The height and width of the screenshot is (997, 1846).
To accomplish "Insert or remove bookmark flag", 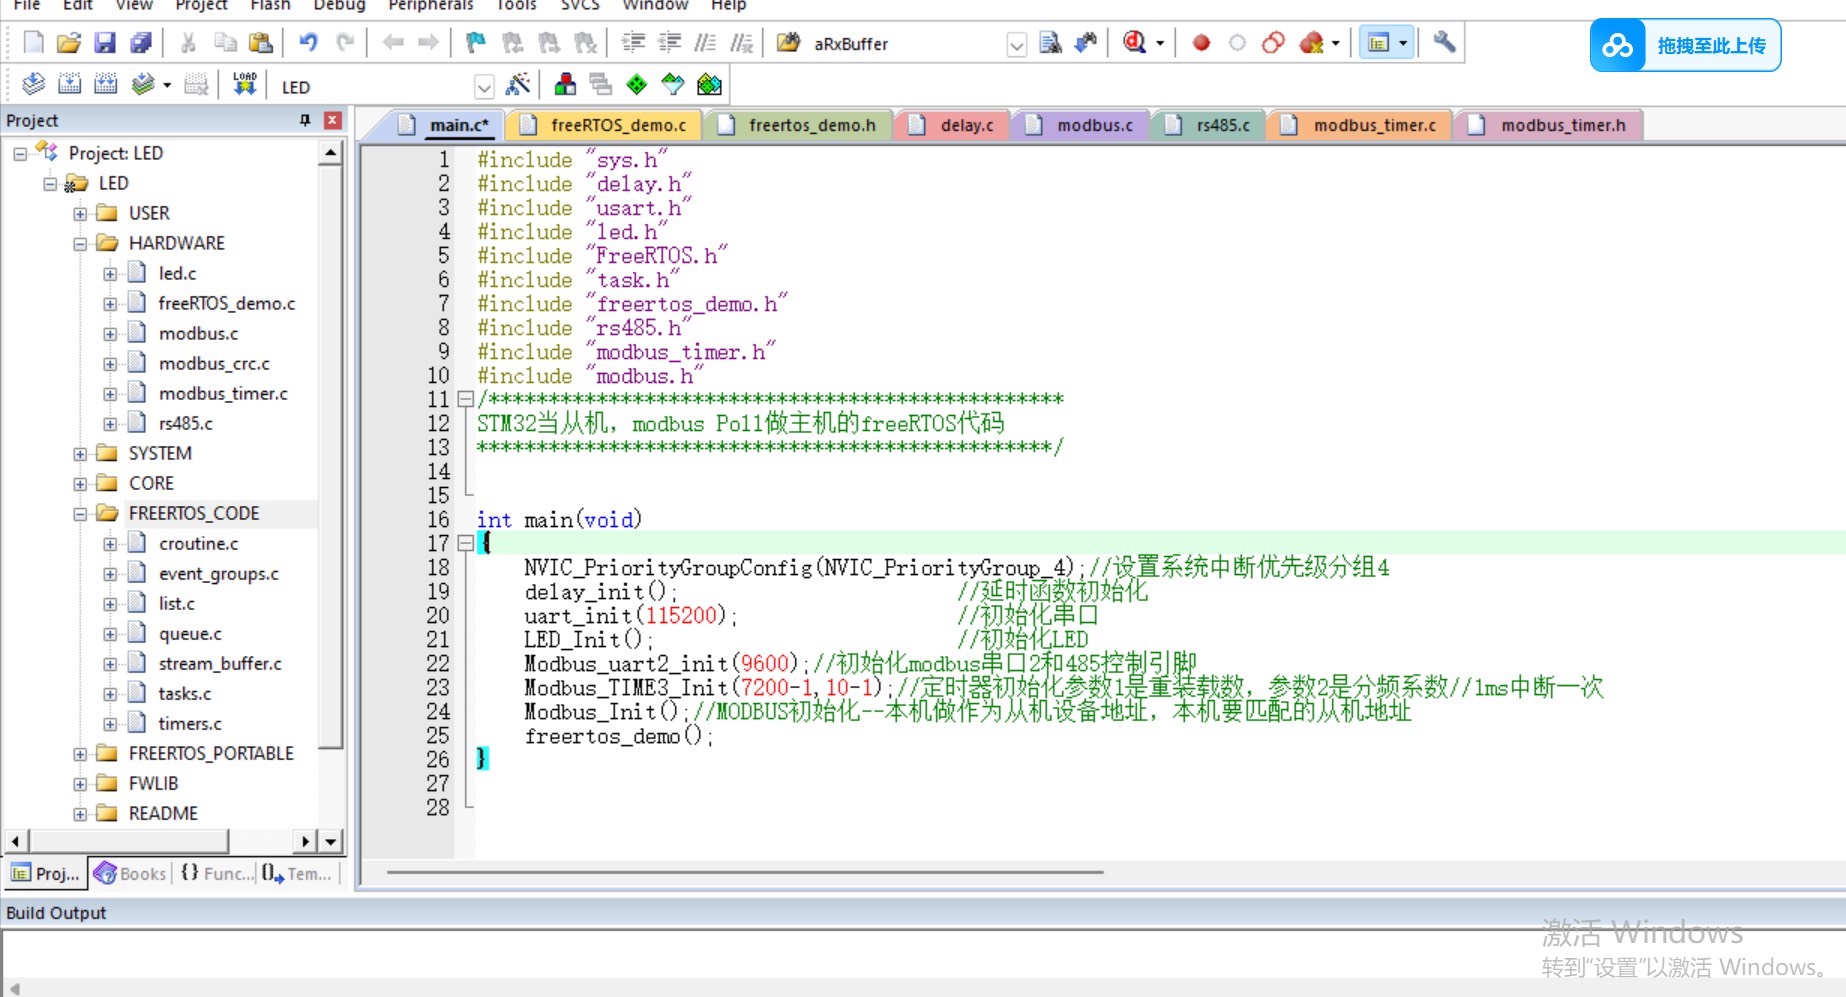I will pyautogui.click(x=476, y=43).
